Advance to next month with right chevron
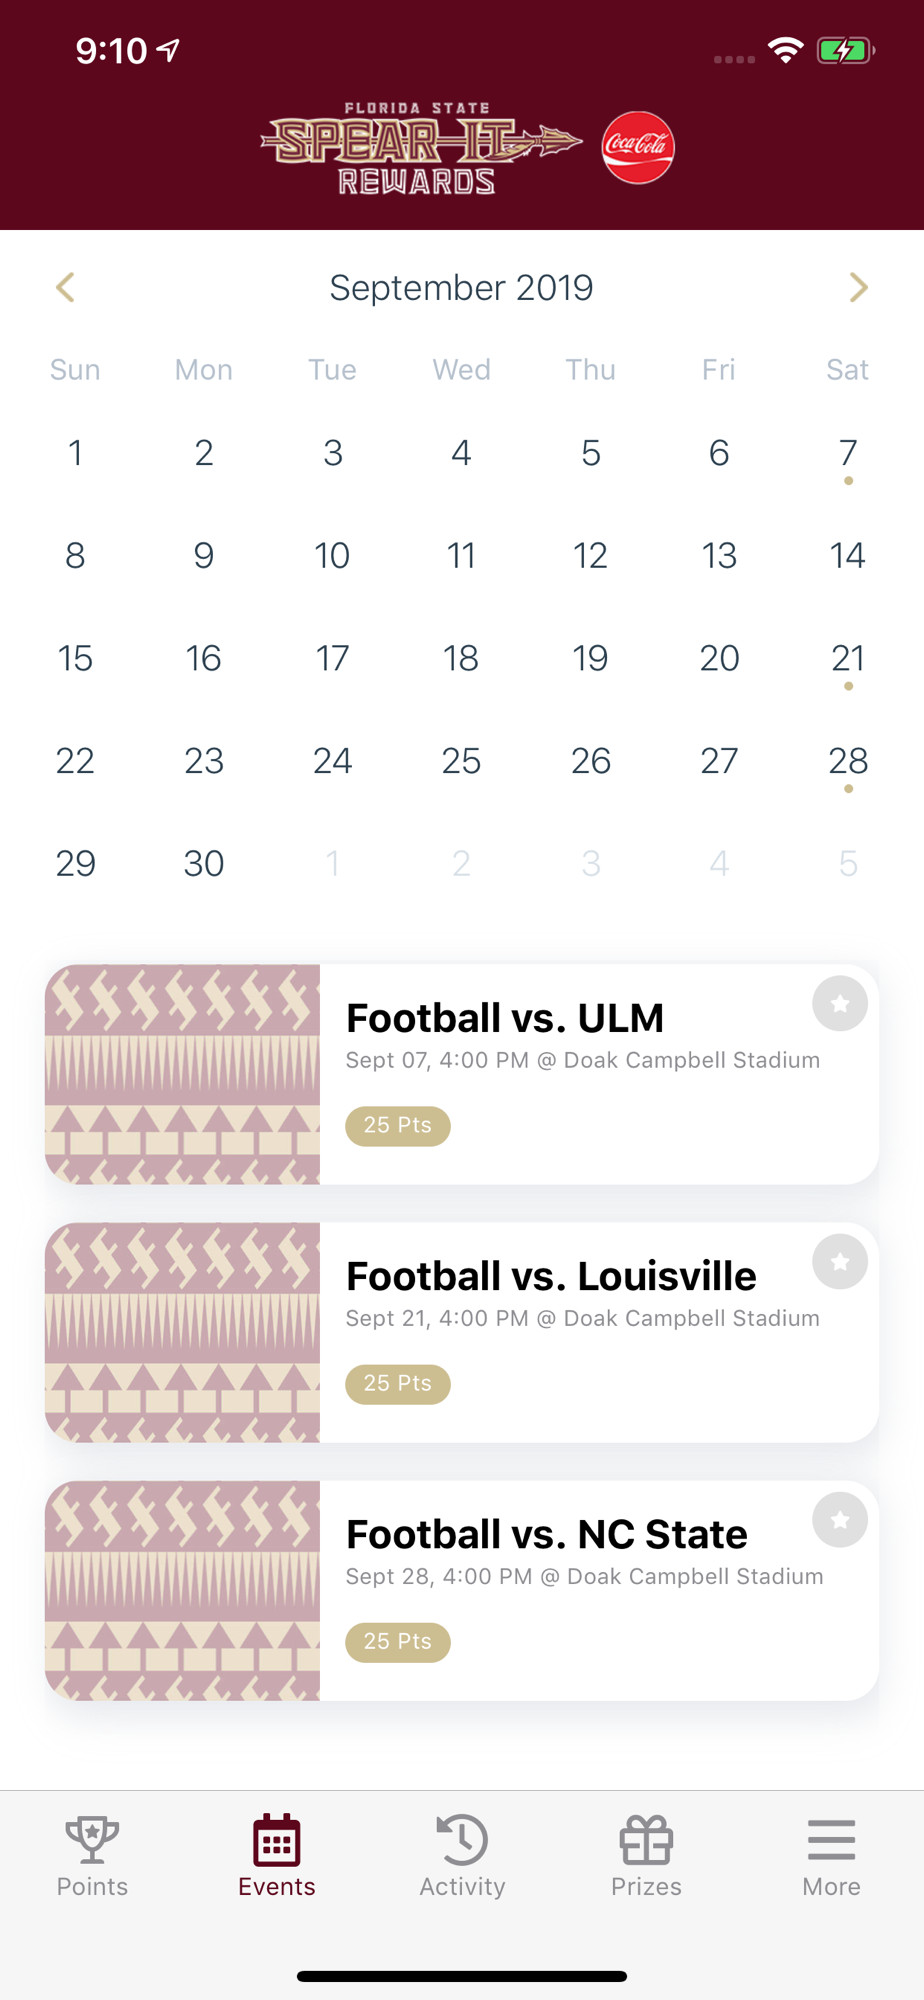 [x=858, y=287]
